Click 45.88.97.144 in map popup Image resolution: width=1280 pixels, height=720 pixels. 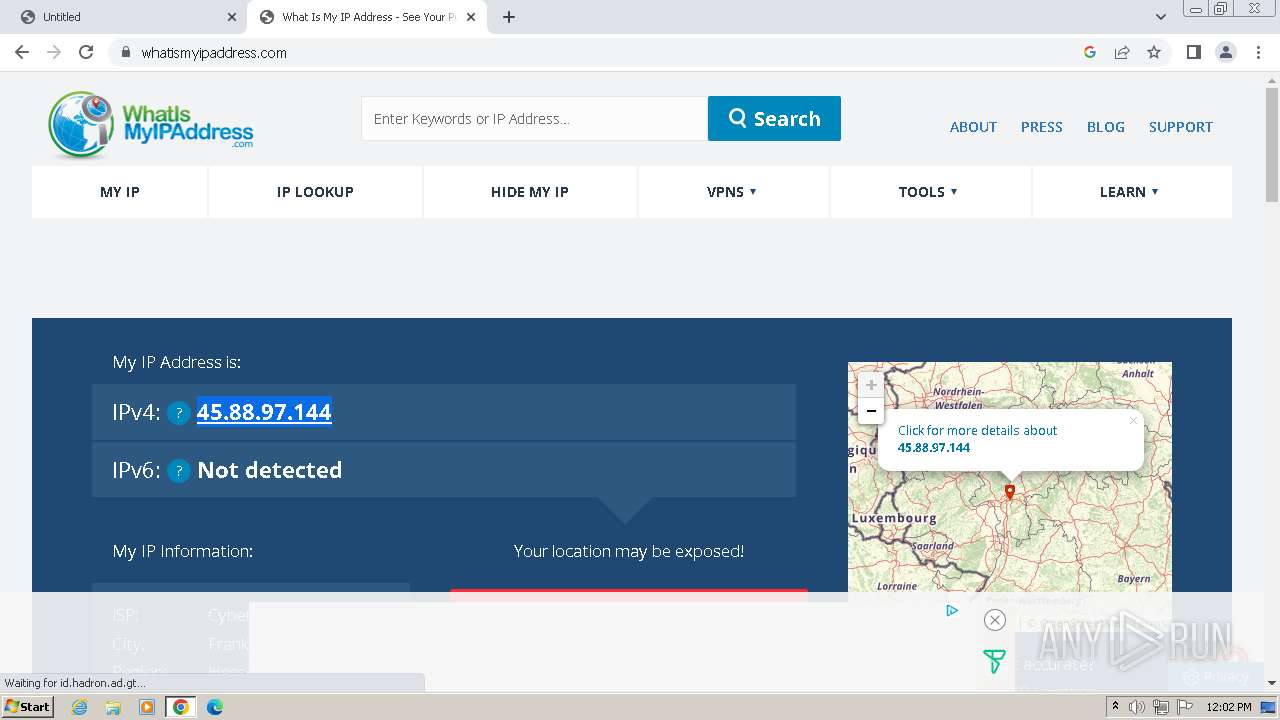[x=934, y=447]
